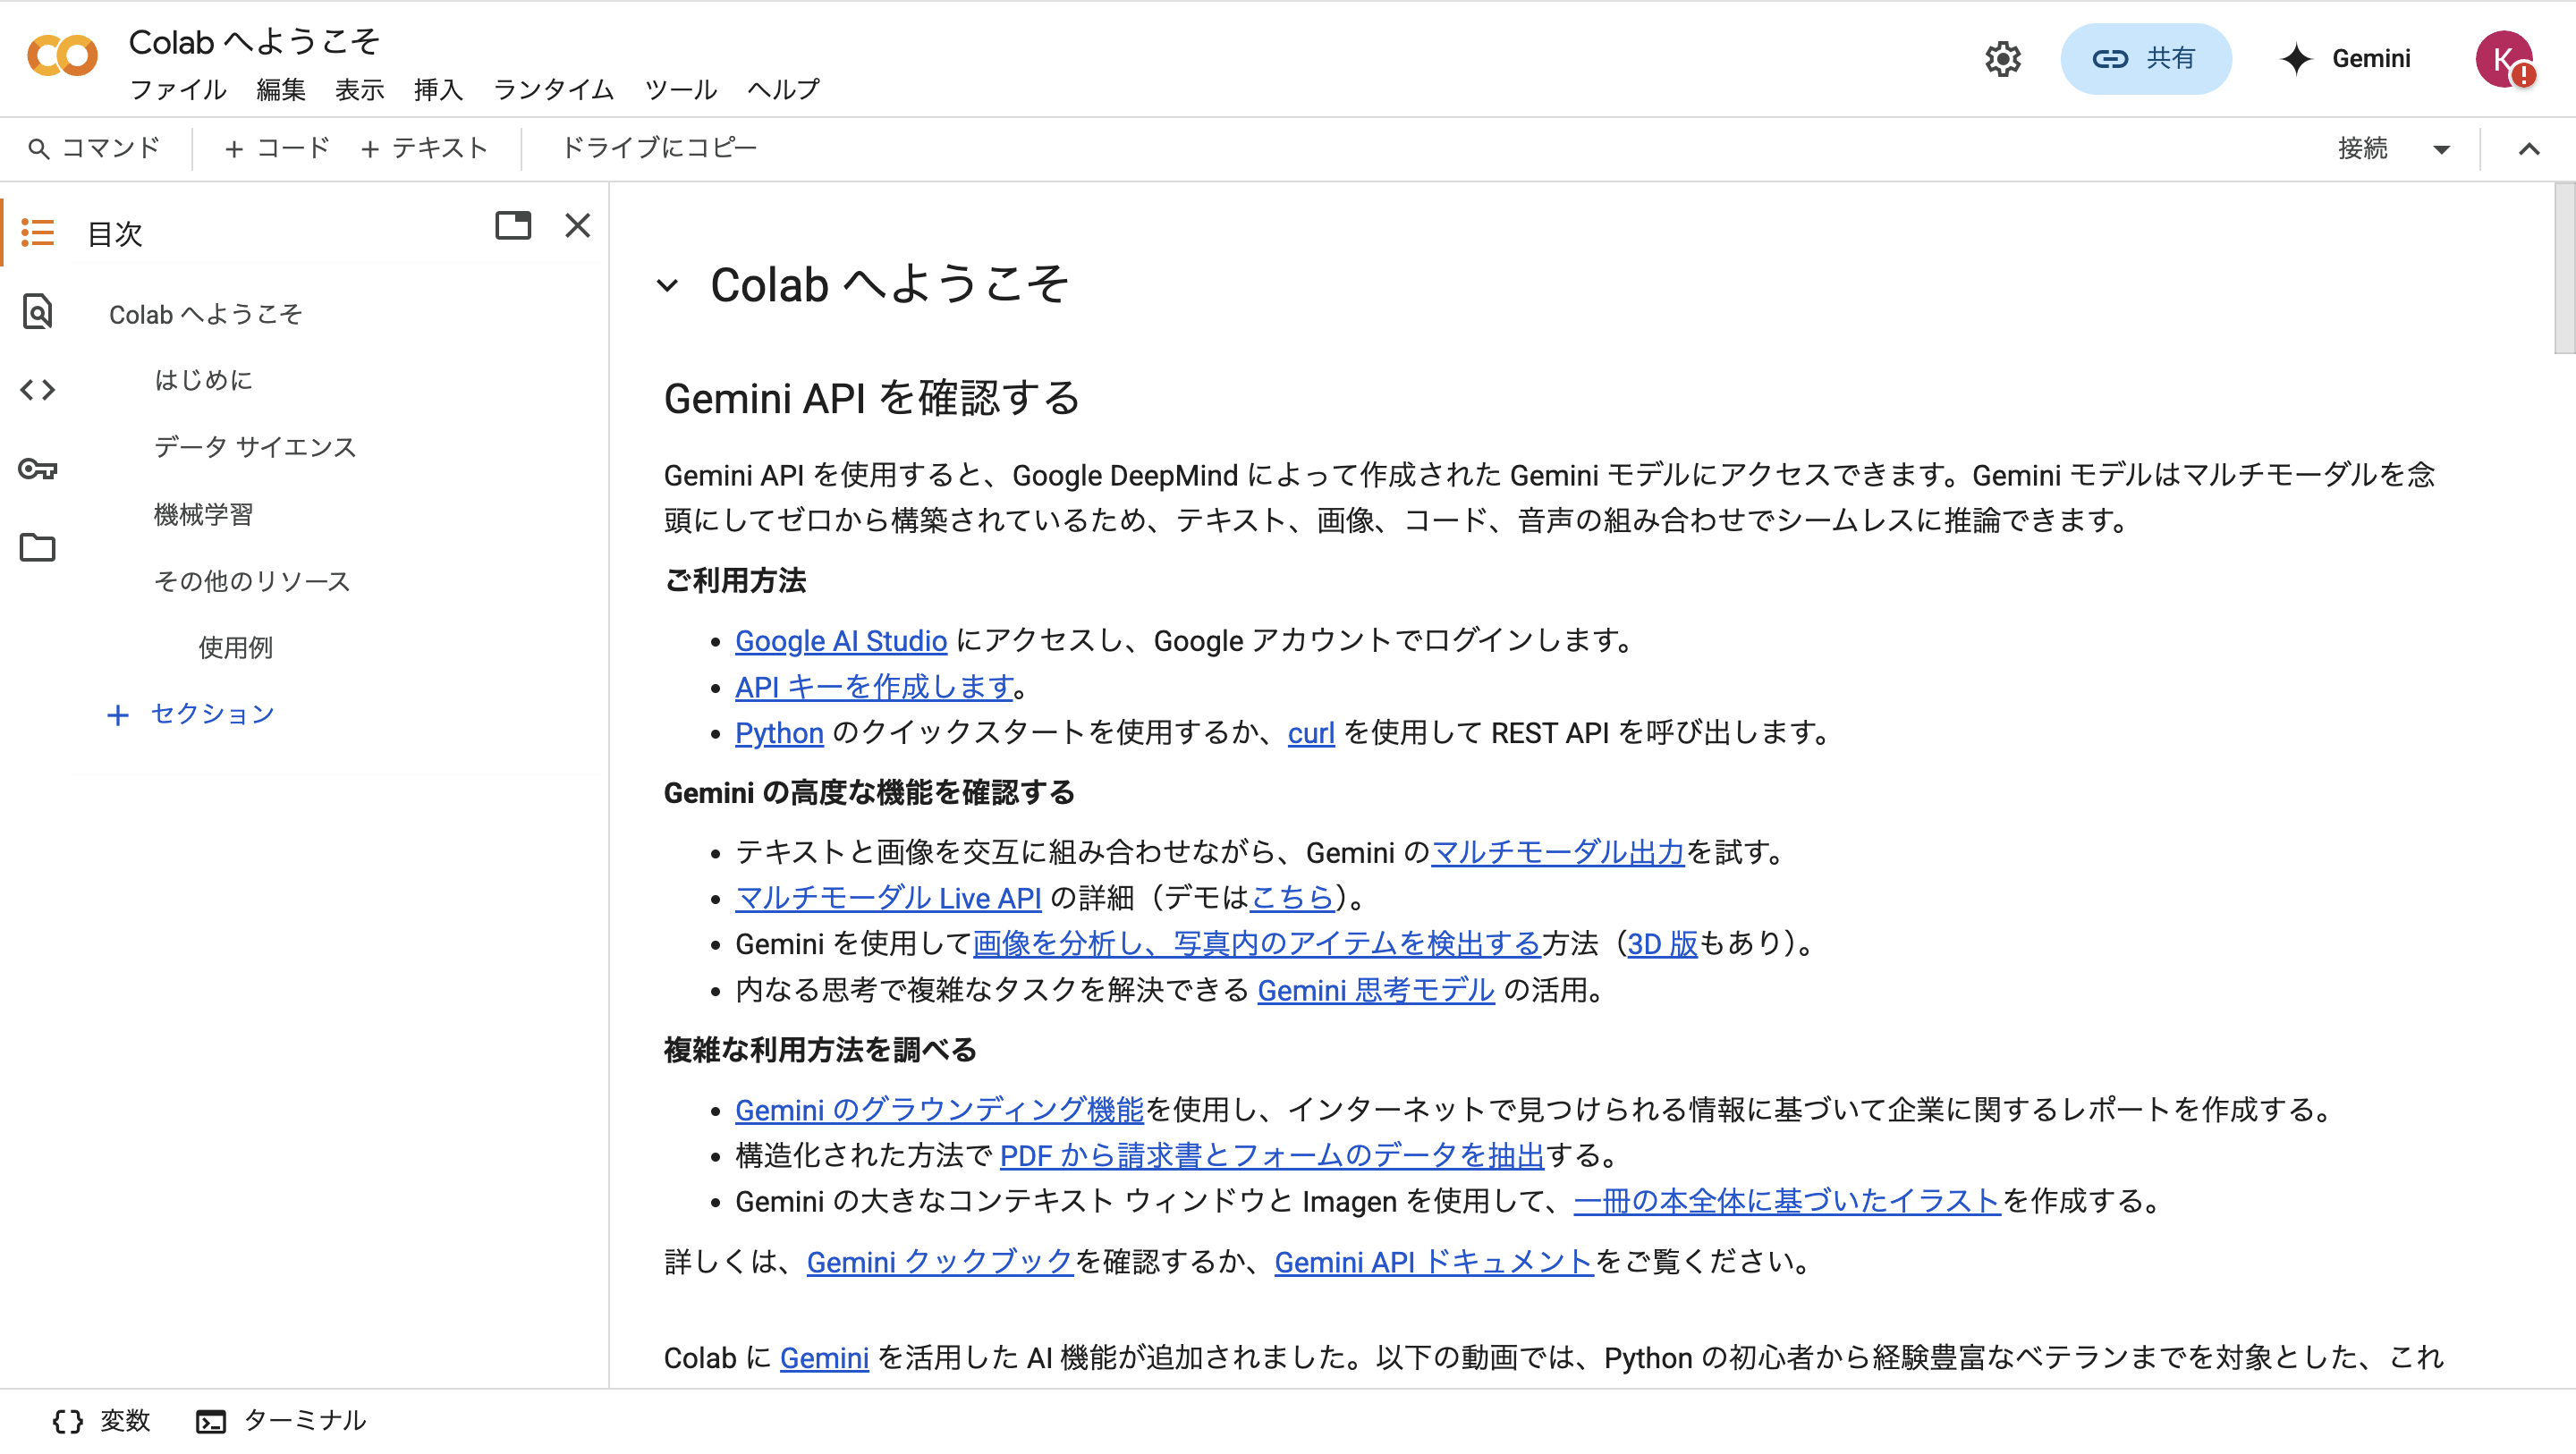
Task: Open the Gemini クックブック link
Action: pyautogui.click(x=940, y=1262)
